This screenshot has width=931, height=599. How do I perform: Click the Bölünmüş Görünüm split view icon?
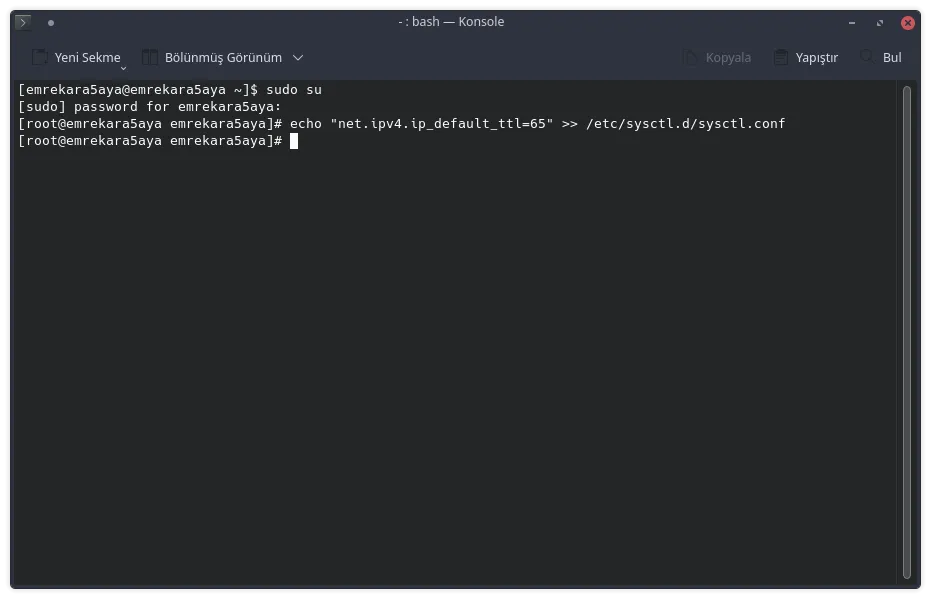150,58
